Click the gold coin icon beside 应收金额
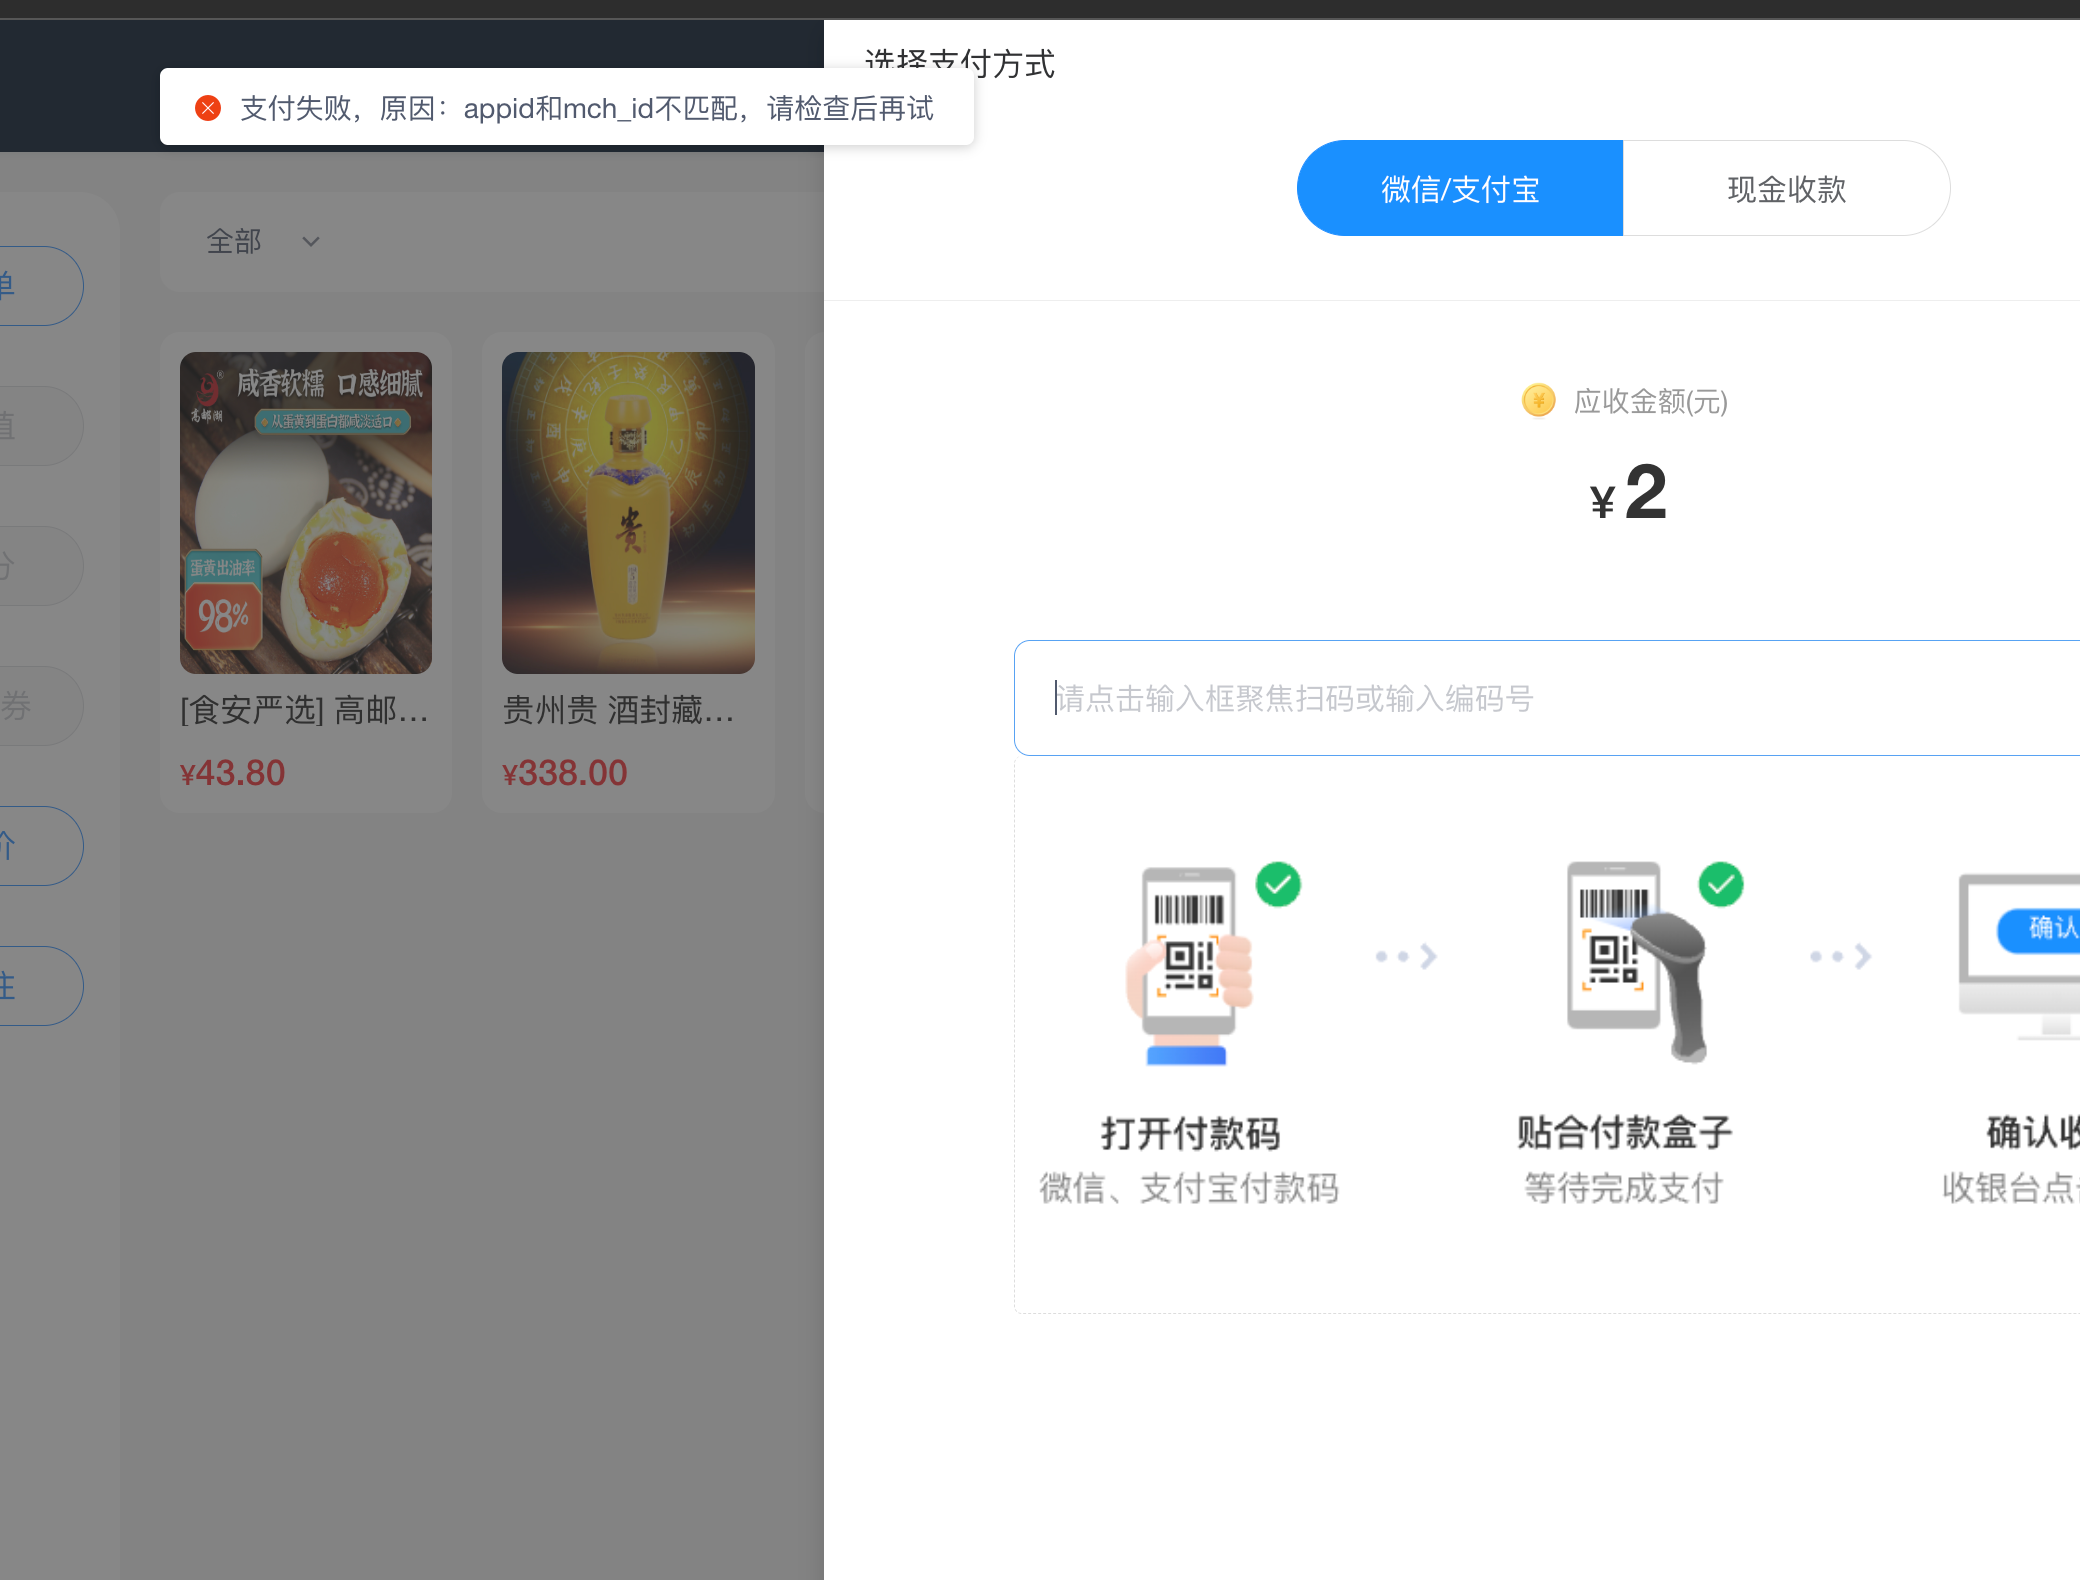 [1538, 401]
